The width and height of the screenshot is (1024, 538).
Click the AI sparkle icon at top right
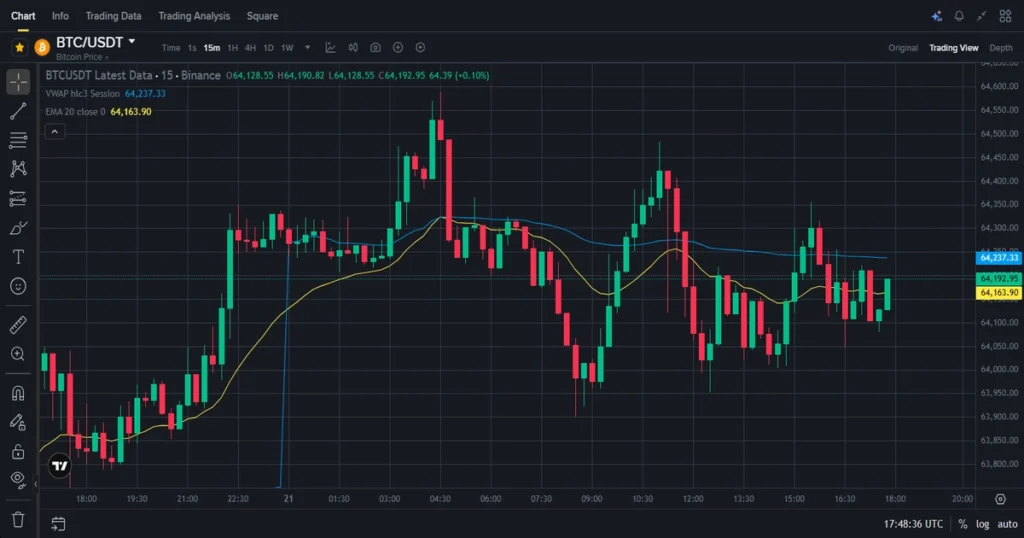pos(936,16)
